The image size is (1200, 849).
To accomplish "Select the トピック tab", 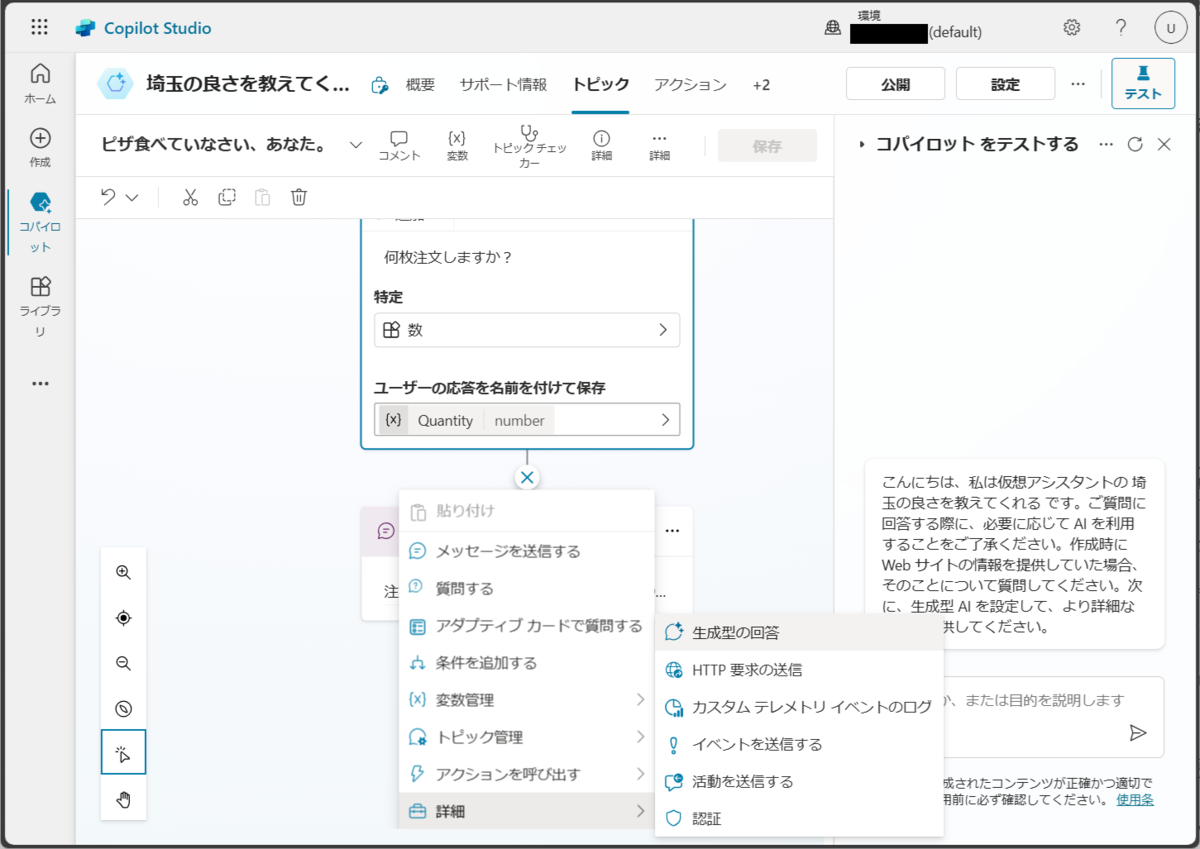I will [x=601, y=85].
